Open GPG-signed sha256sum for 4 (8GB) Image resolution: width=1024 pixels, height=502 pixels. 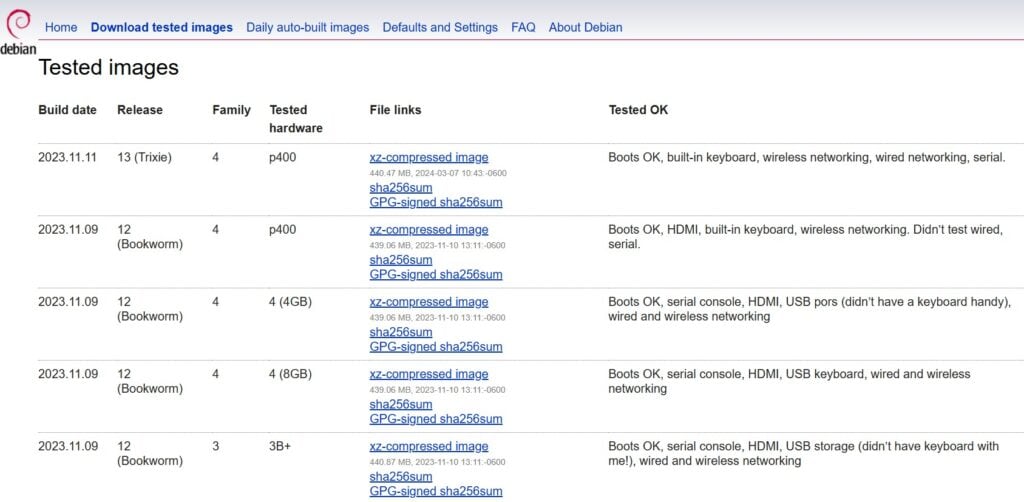[436, 419]
